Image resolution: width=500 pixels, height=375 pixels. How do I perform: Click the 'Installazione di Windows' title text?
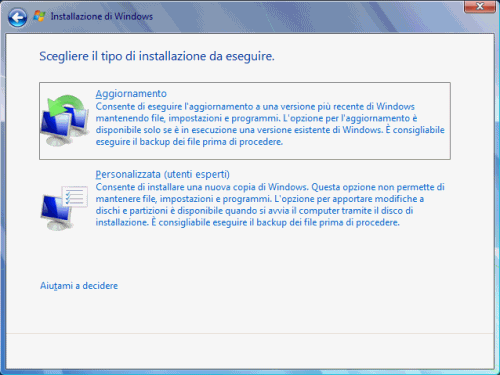pyautogui.click(x=102, y=16)
